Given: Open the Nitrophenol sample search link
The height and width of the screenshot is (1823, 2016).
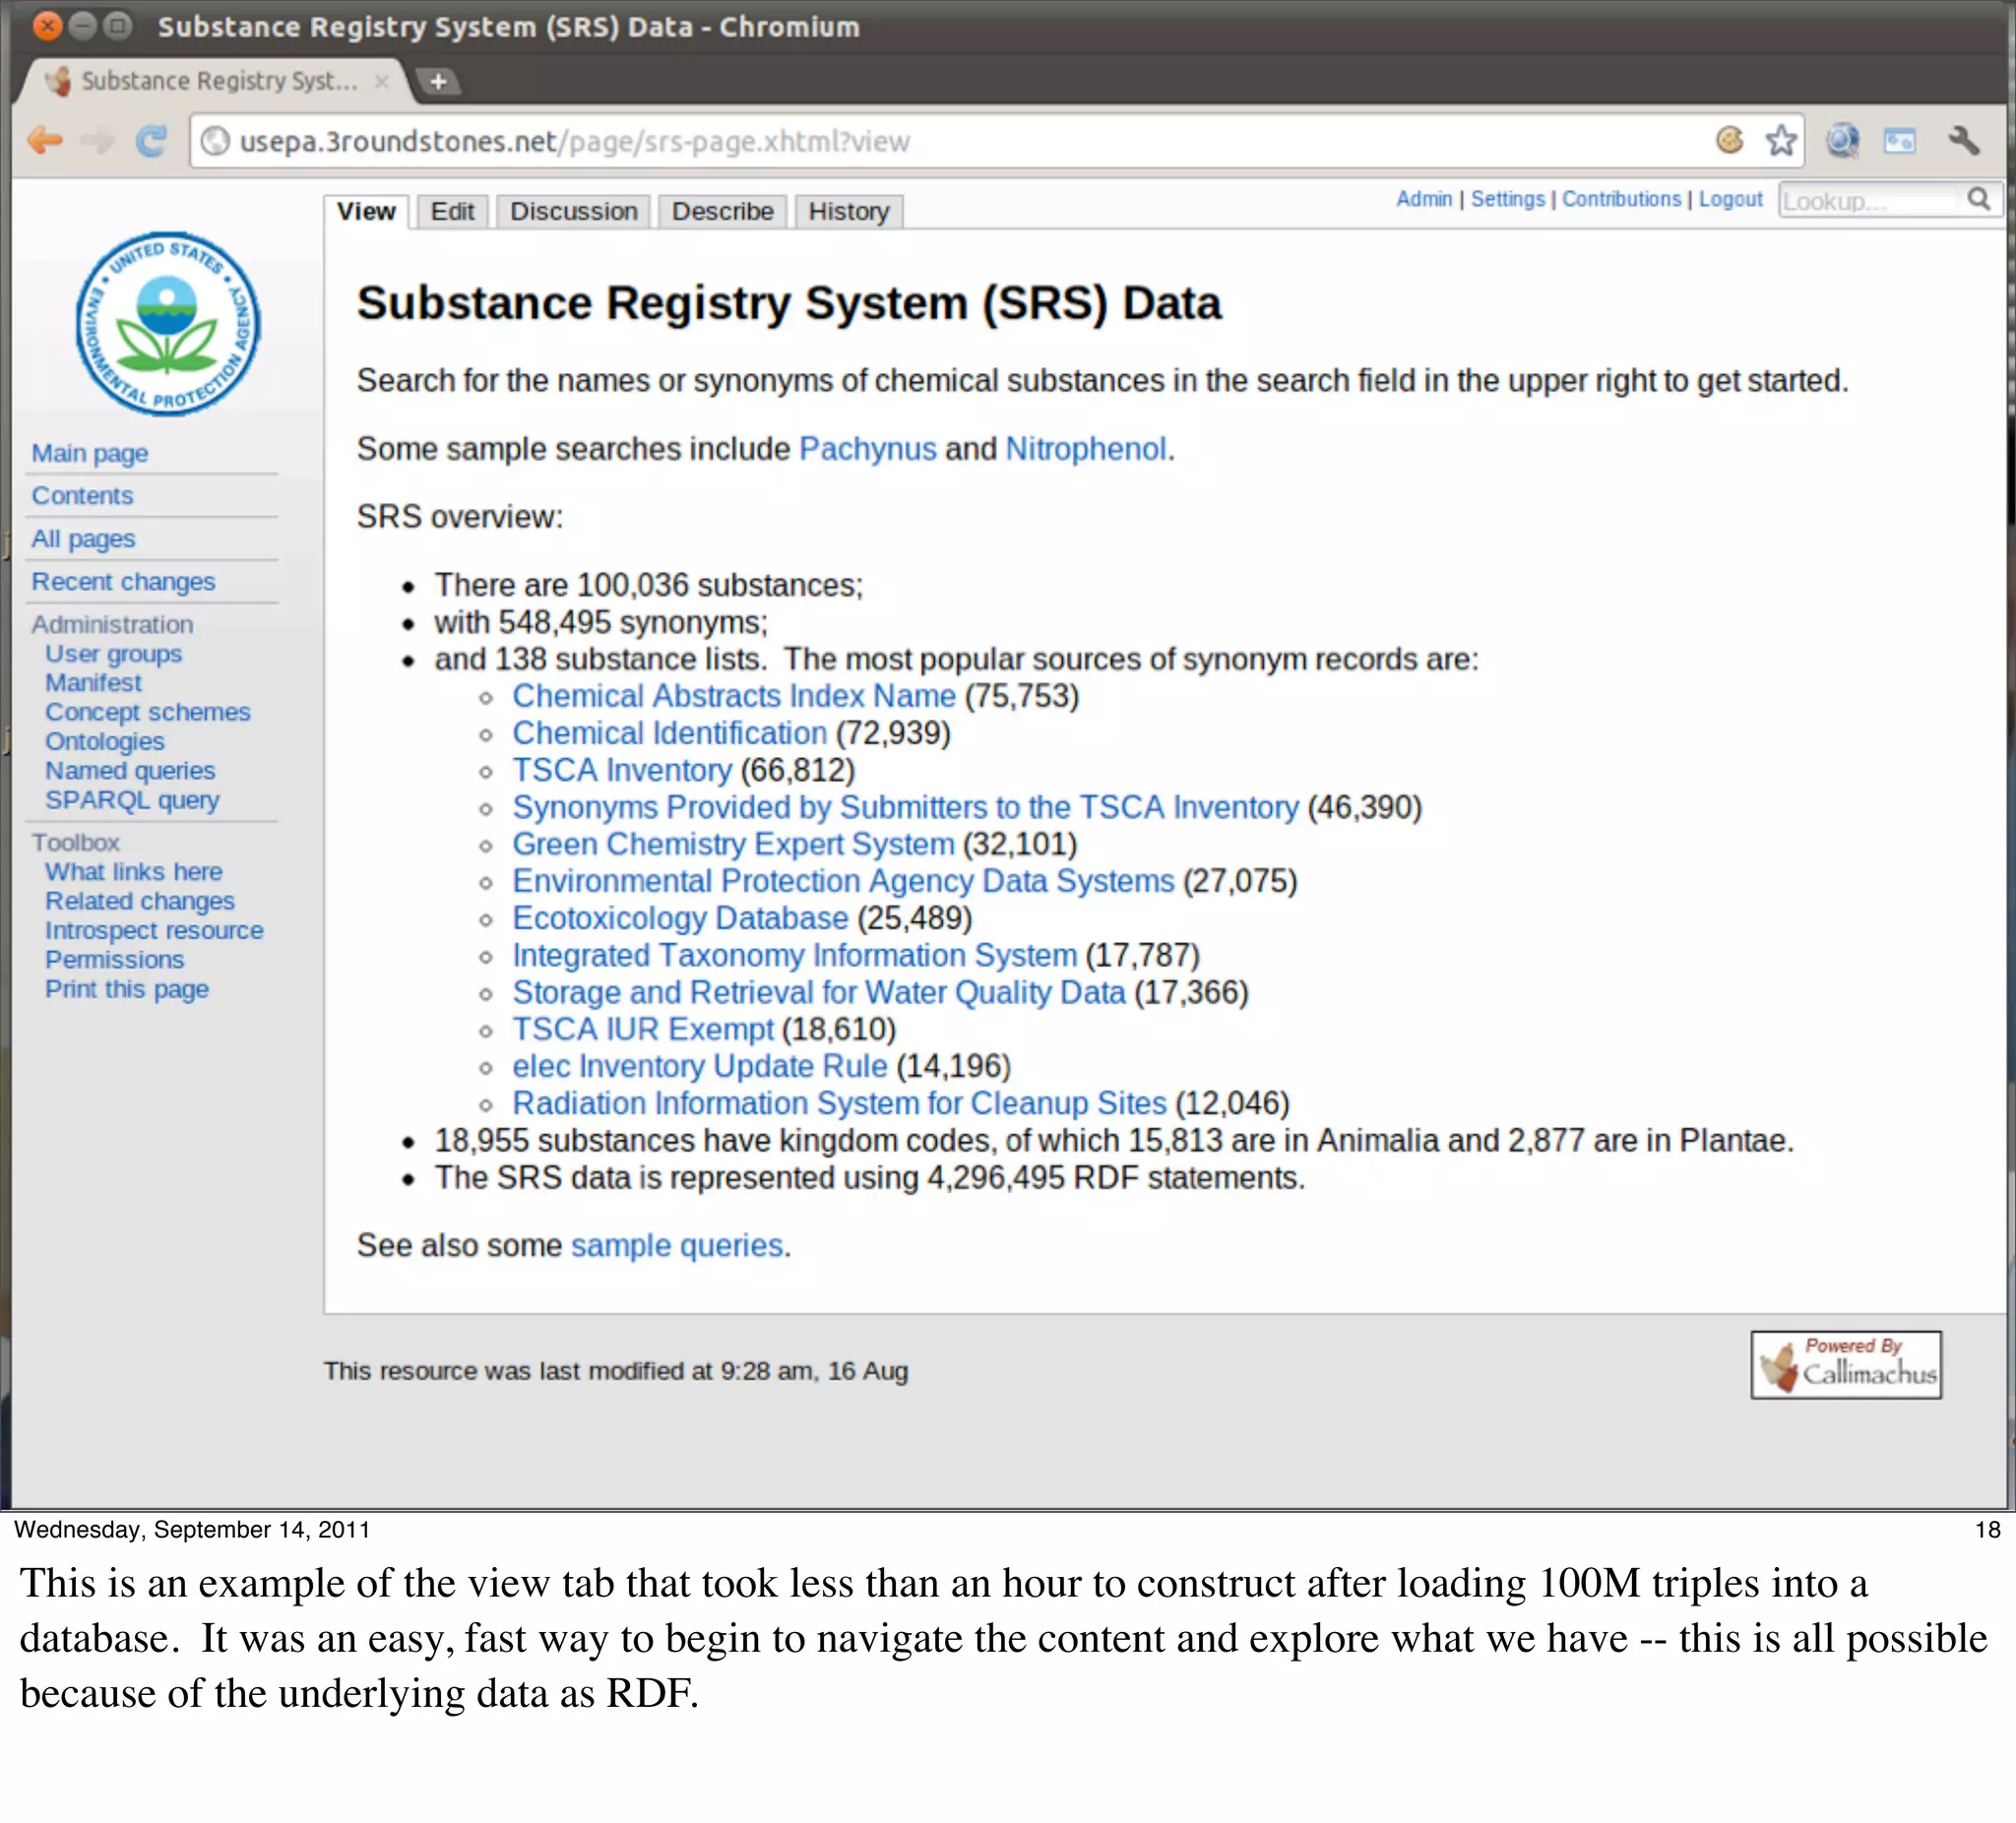Looking at the screenshot, I should pos(1085,449).
